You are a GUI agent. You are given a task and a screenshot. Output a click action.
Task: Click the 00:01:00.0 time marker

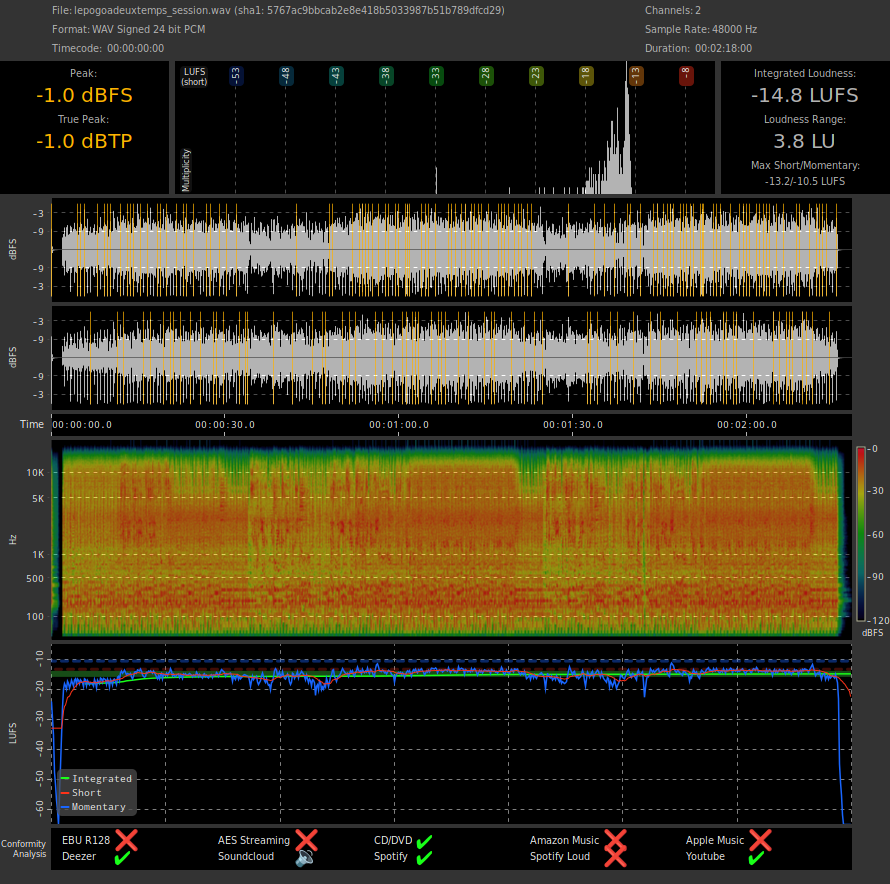tap(398, 424)
